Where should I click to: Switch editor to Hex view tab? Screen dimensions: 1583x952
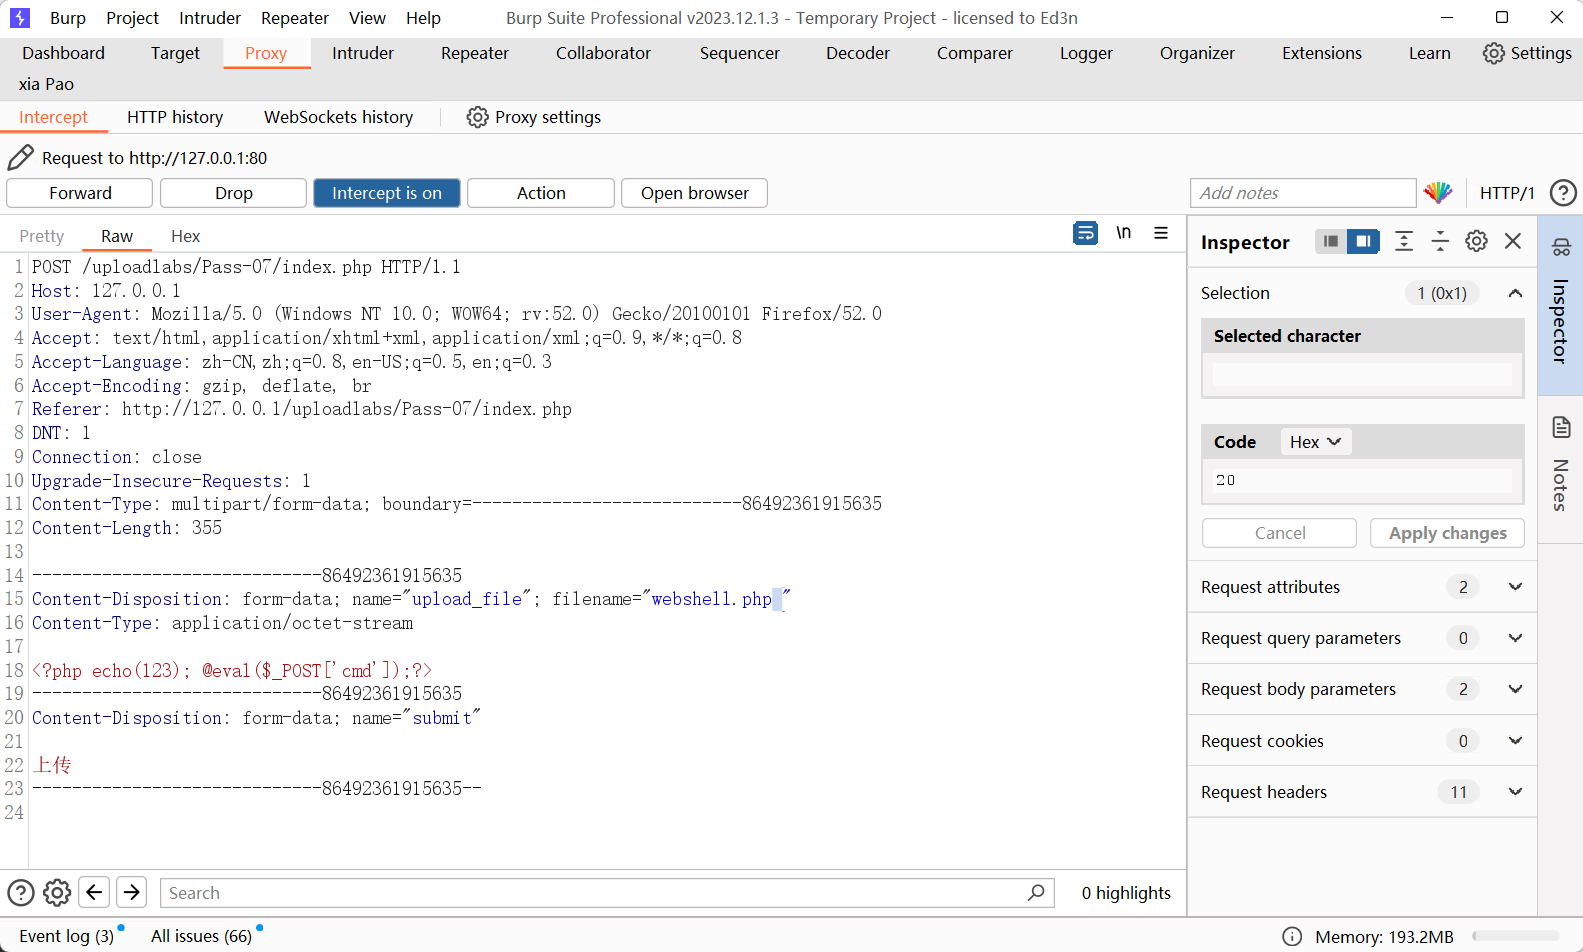coord(185,236)
